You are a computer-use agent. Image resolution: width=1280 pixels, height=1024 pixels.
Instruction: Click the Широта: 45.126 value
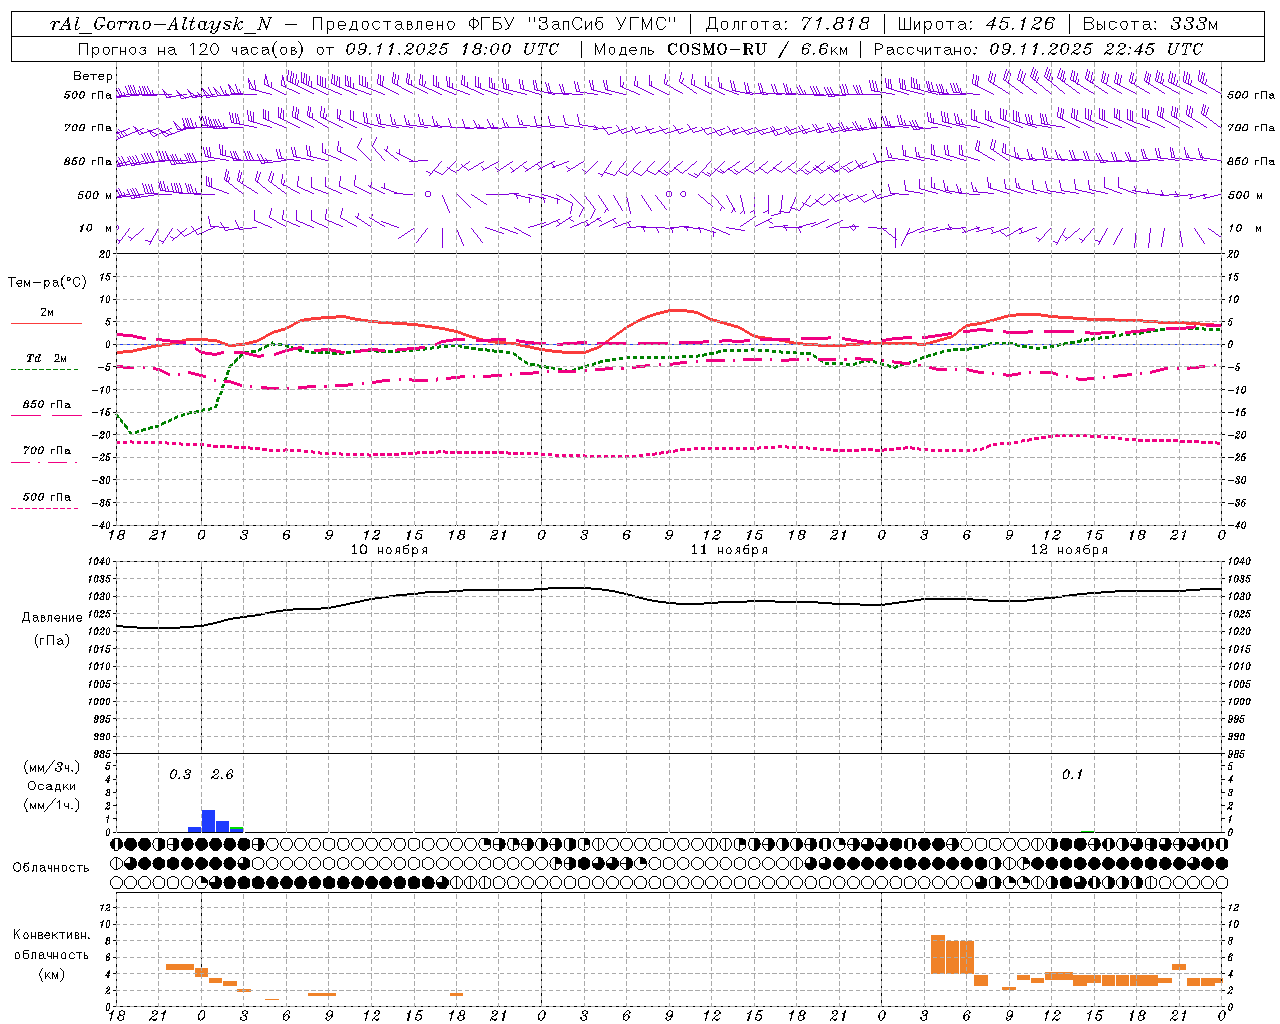976,24
